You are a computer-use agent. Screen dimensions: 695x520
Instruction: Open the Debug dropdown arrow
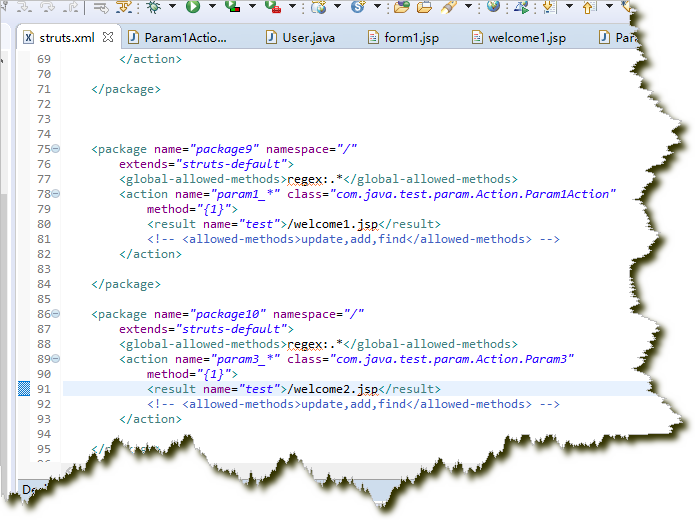click(172, 7)
